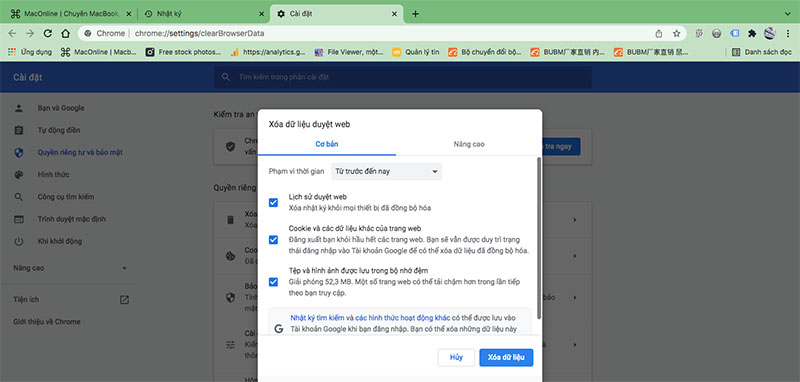Click the address bar URL

tap(199, 34)
